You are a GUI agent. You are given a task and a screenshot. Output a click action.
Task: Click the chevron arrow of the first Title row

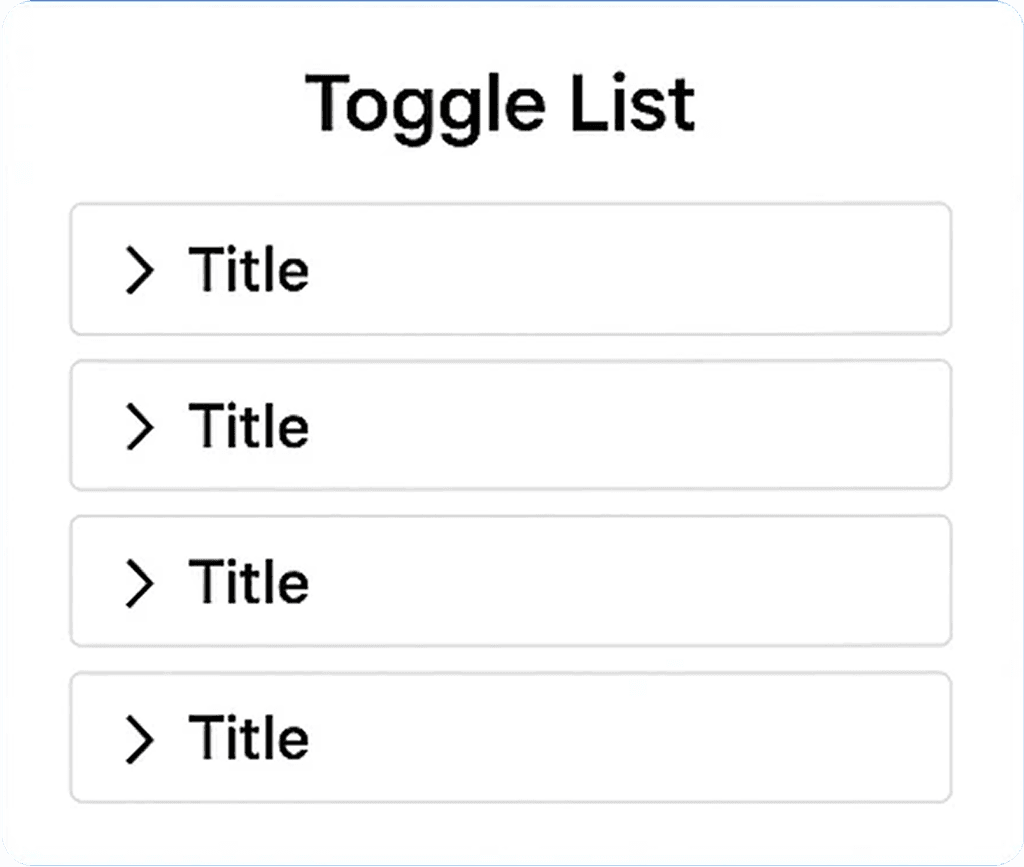[140, 270]
